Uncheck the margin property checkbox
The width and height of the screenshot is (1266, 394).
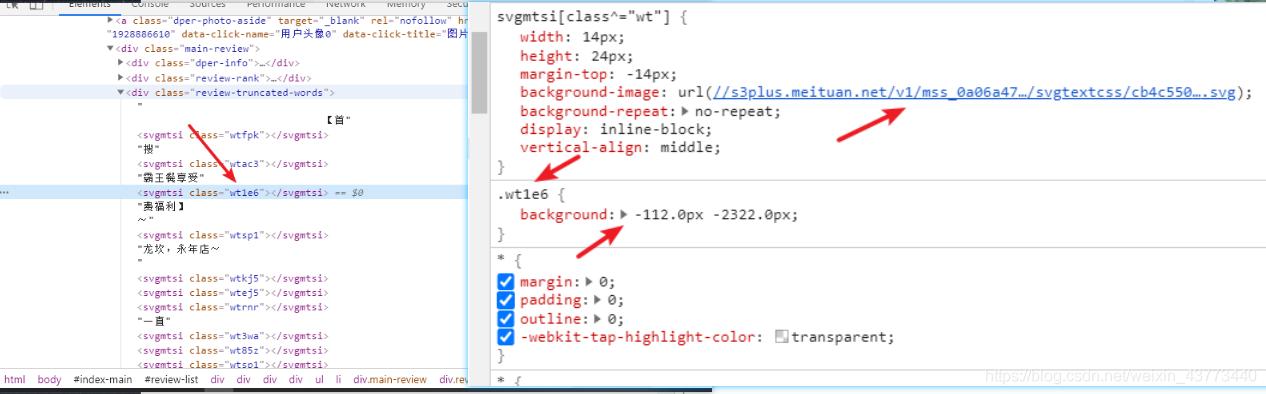[x=506, y=282]
